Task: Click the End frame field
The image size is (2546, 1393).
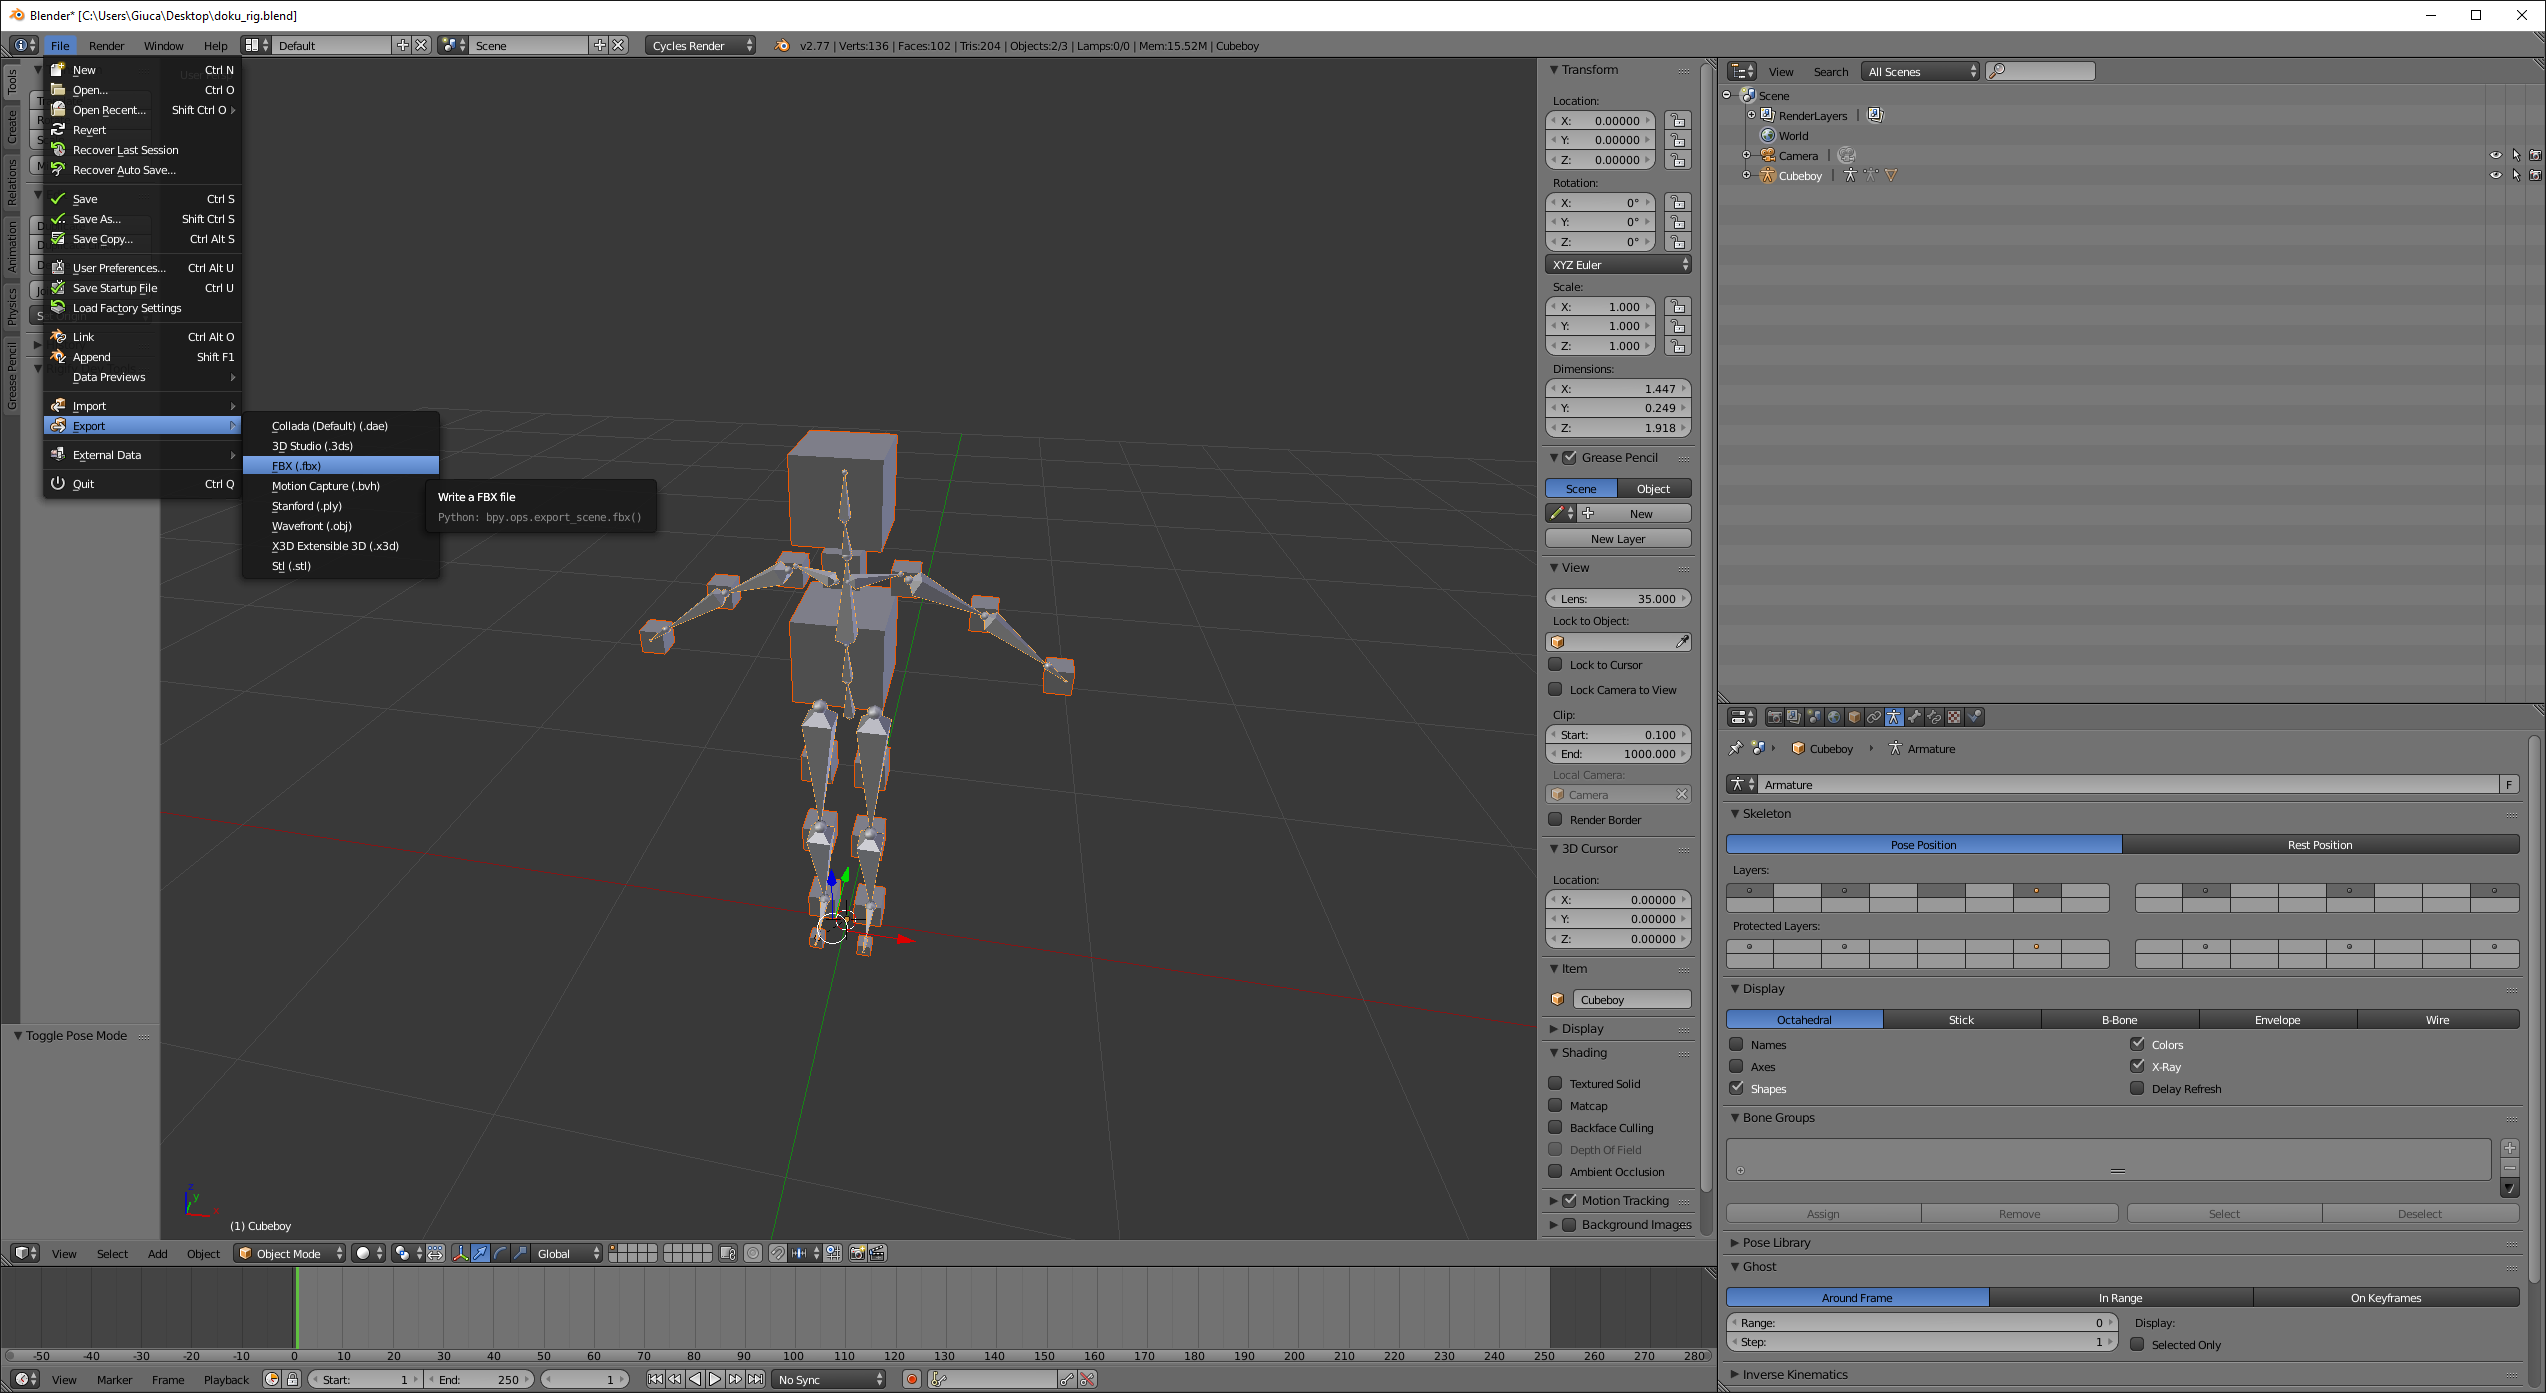Action: (480, 1379)
